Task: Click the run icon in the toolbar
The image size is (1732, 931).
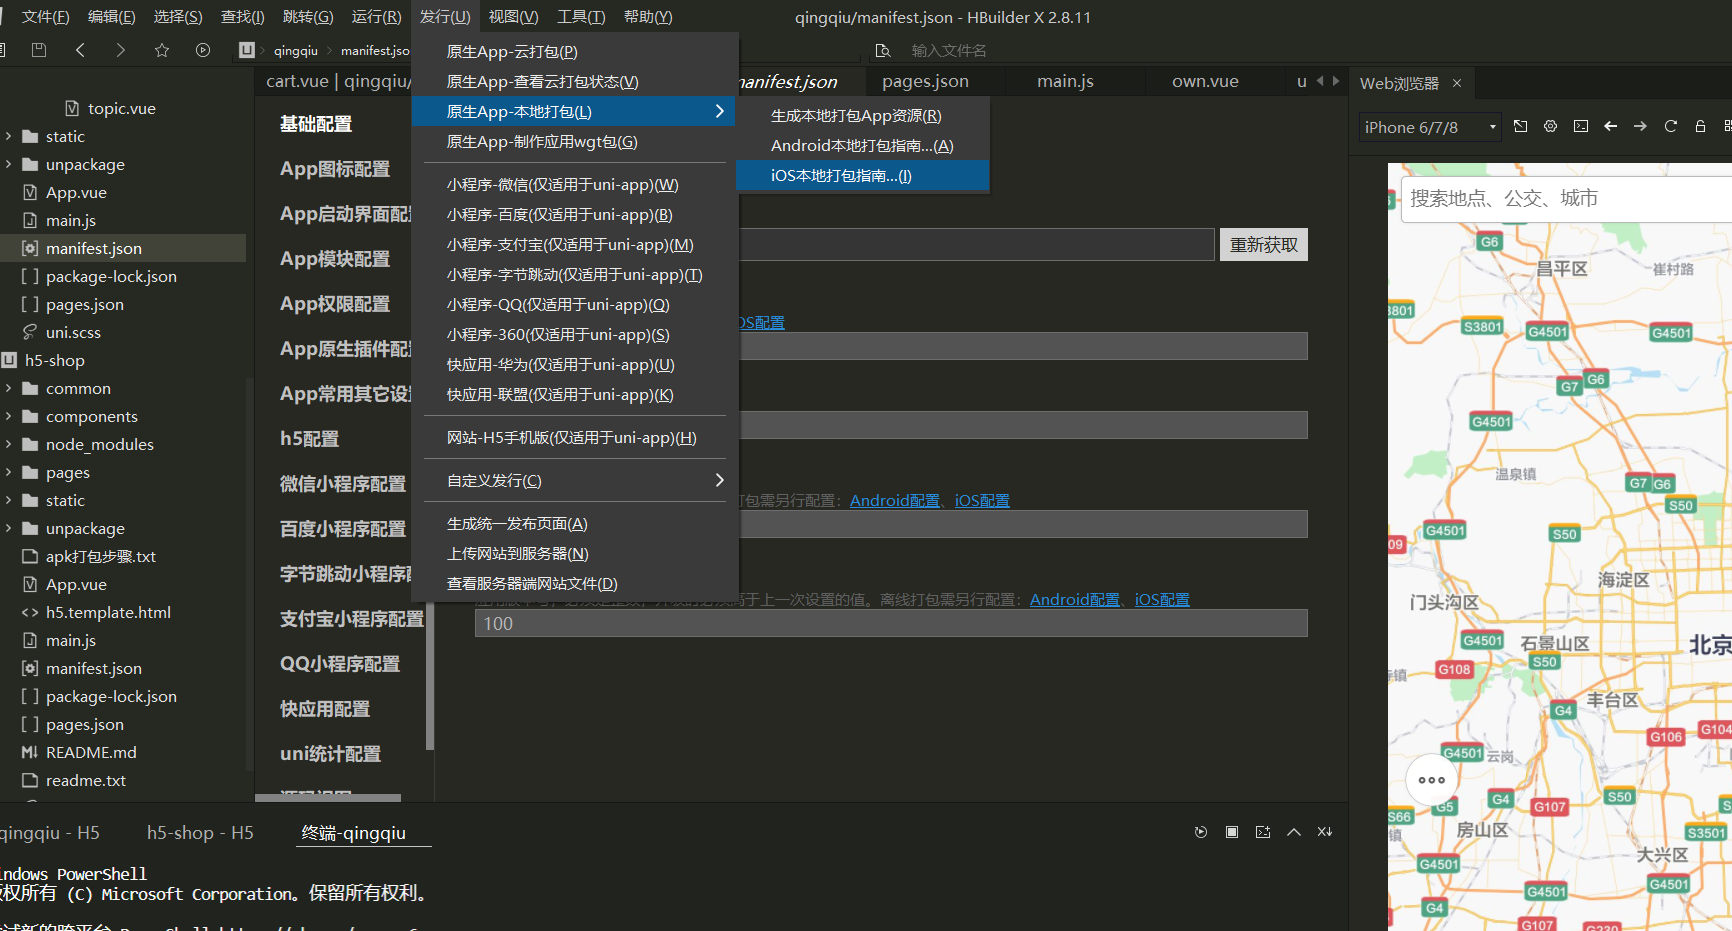Action: point(203,50)
